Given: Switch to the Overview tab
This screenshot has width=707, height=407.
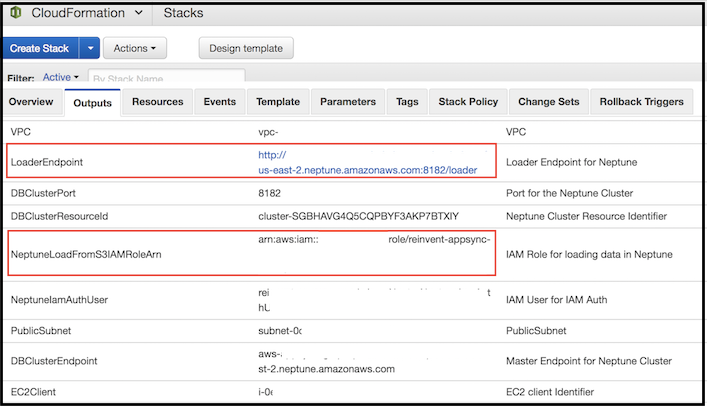Looking at the screenshot, I should 31,102.
